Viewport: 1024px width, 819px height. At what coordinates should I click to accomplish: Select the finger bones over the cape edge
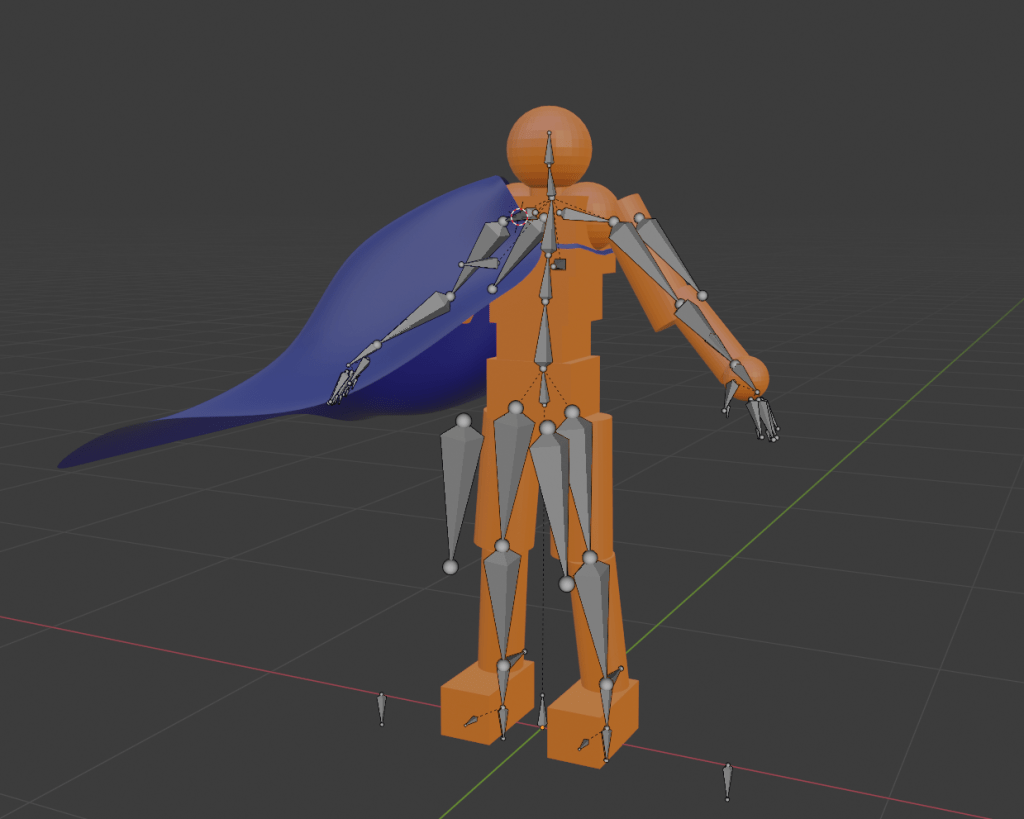click(346, 383)
